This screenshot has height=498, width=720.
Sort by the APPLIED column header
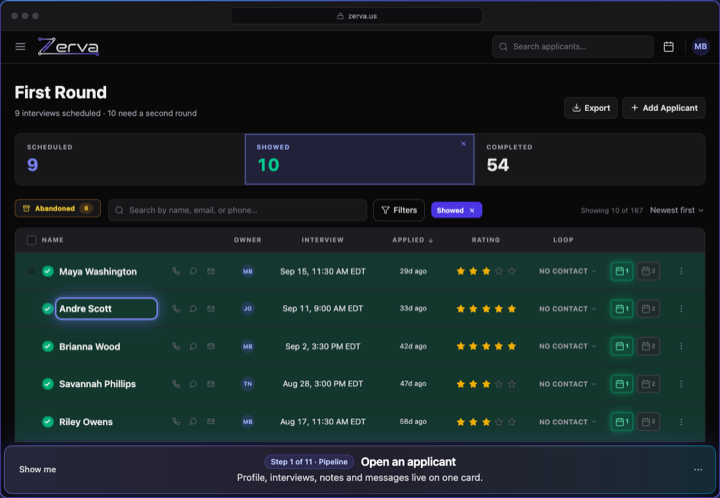pos(412,240)
